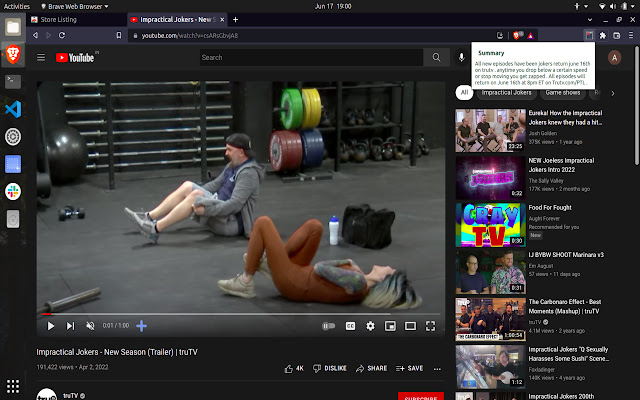Subscribe to the truTV channel
The image size is (640, 400).
click(x=421, y=396)
